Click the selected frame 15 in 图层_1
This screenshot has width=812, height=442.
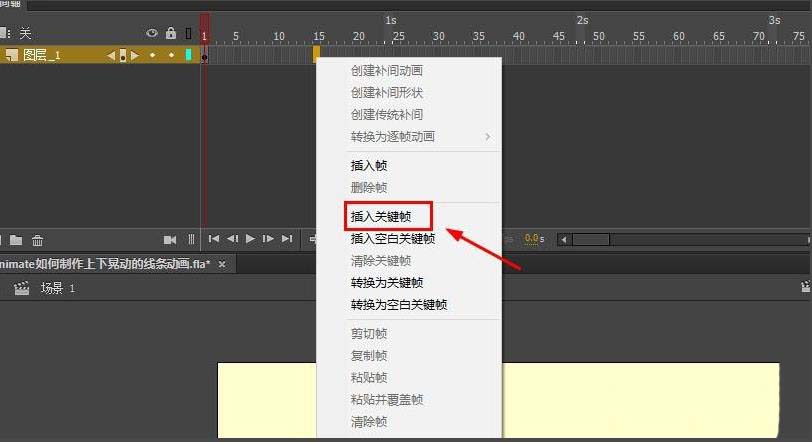(316, 54)
